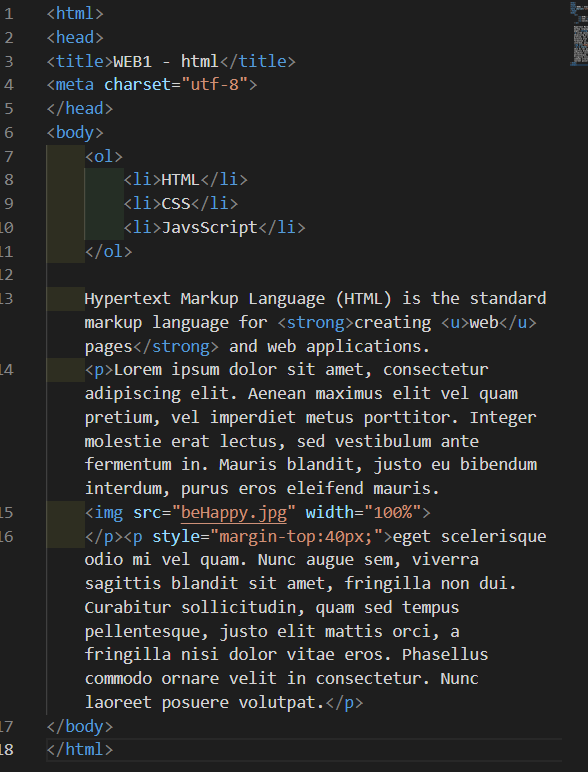Click the strong opening tag
The height and width of the screenshot is (772, 588).
316,322
